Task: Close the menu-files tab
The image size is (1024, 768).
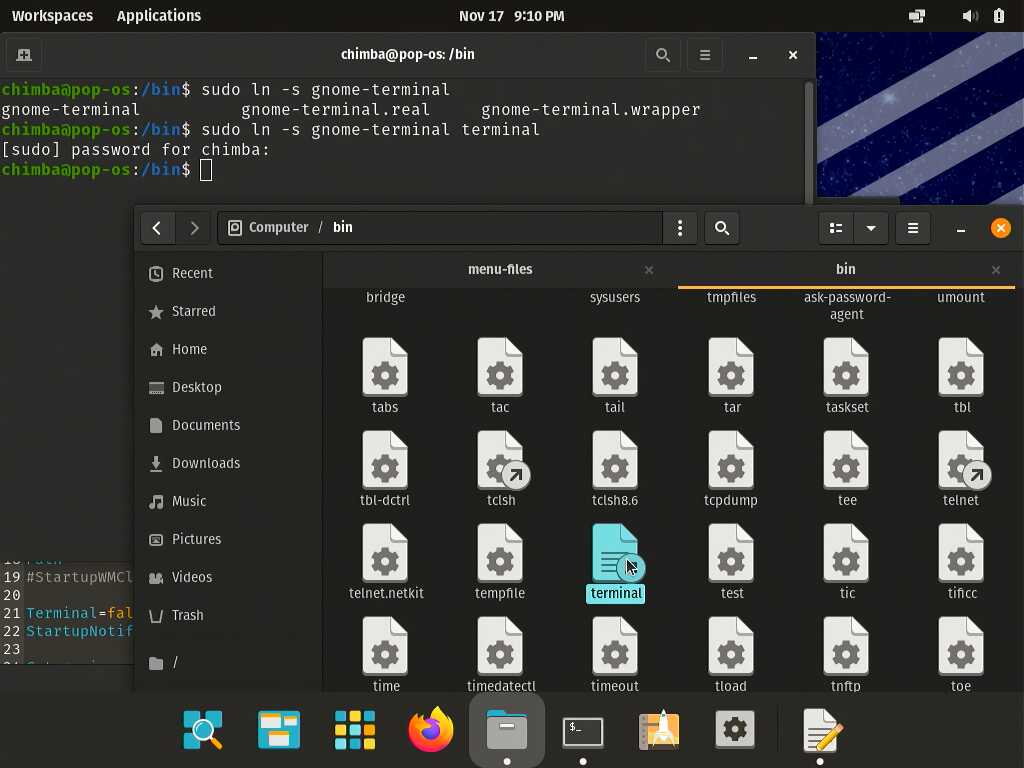Action: pyautogui.click(x=649, y=270)
